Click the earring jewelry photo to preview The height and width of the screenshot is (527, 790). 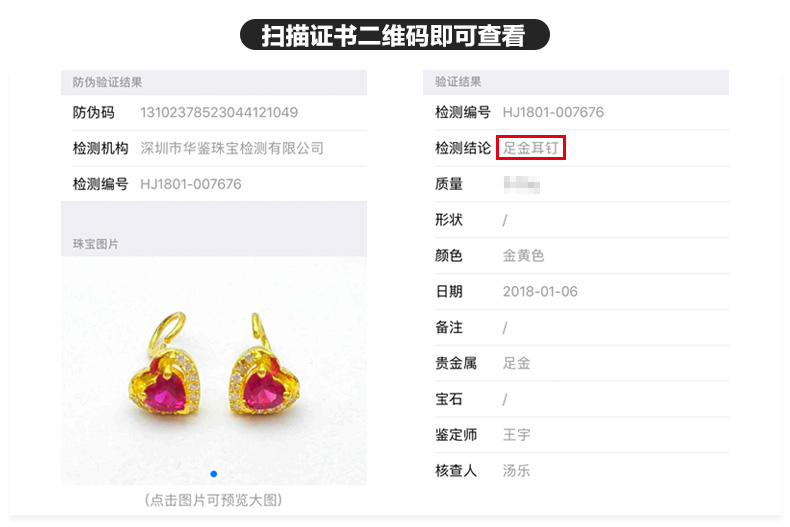point(214,370)
